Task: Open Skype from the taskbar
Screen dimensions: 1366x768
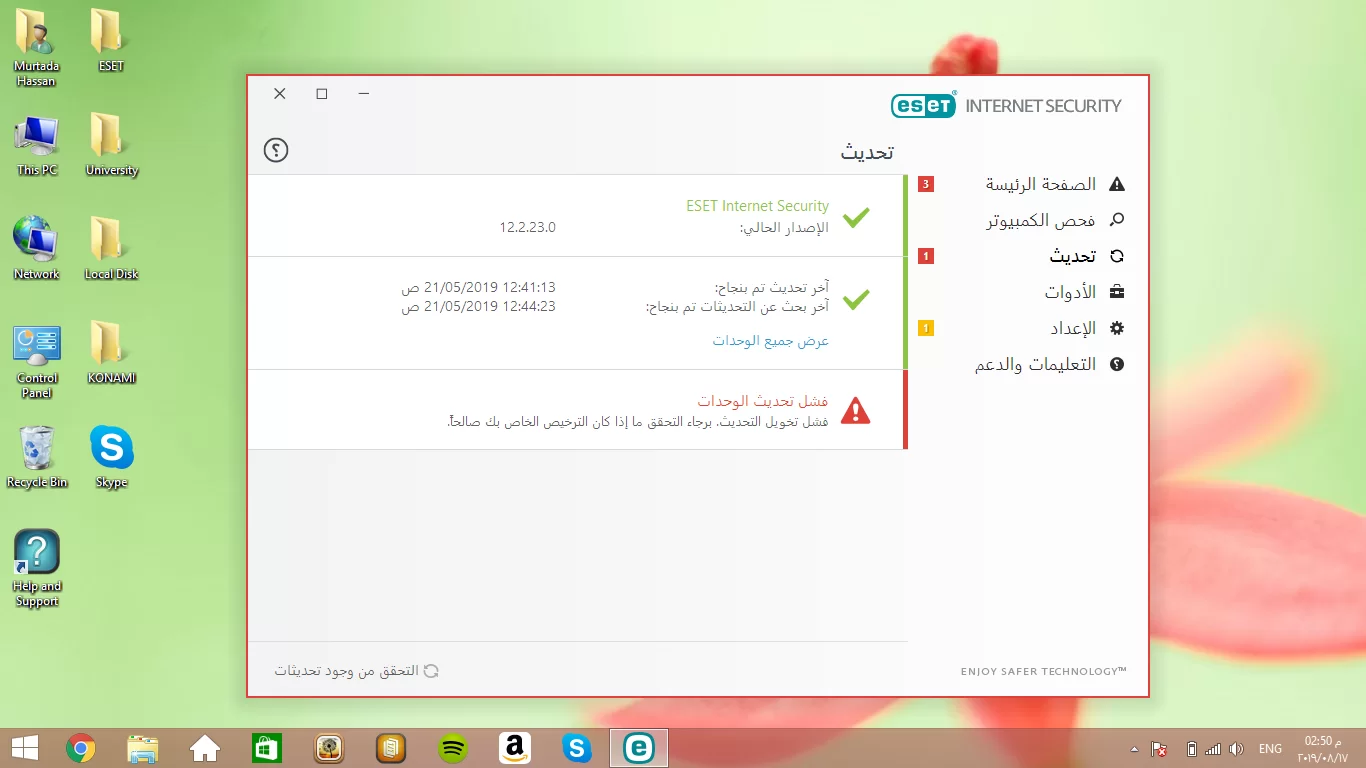Action: [x=577, y=748]
